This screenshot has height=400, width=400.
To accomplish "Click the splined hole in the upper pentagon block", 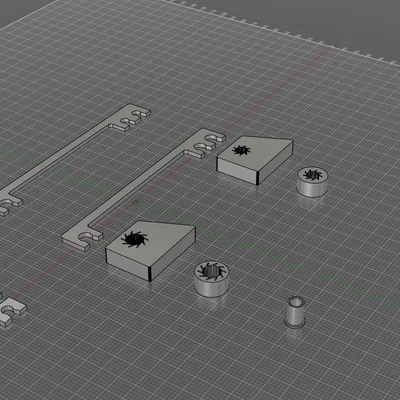I will coord(241,150).
